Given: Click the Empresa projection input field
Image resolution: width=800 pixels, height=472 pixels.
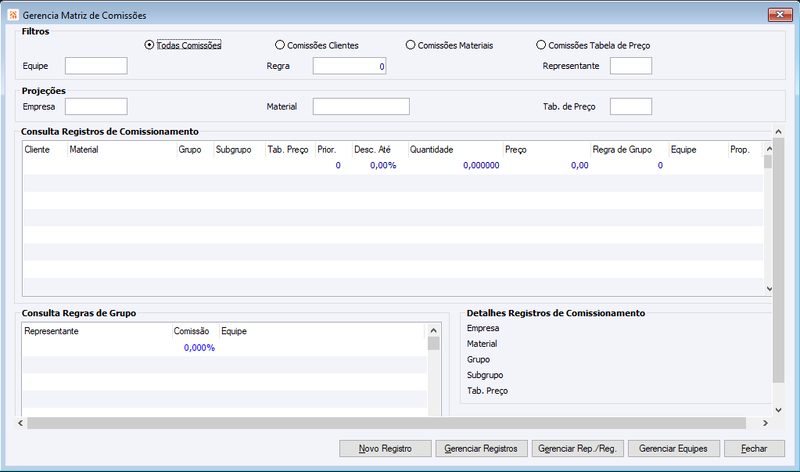Looking at the screenshot, I should point(96,107).
